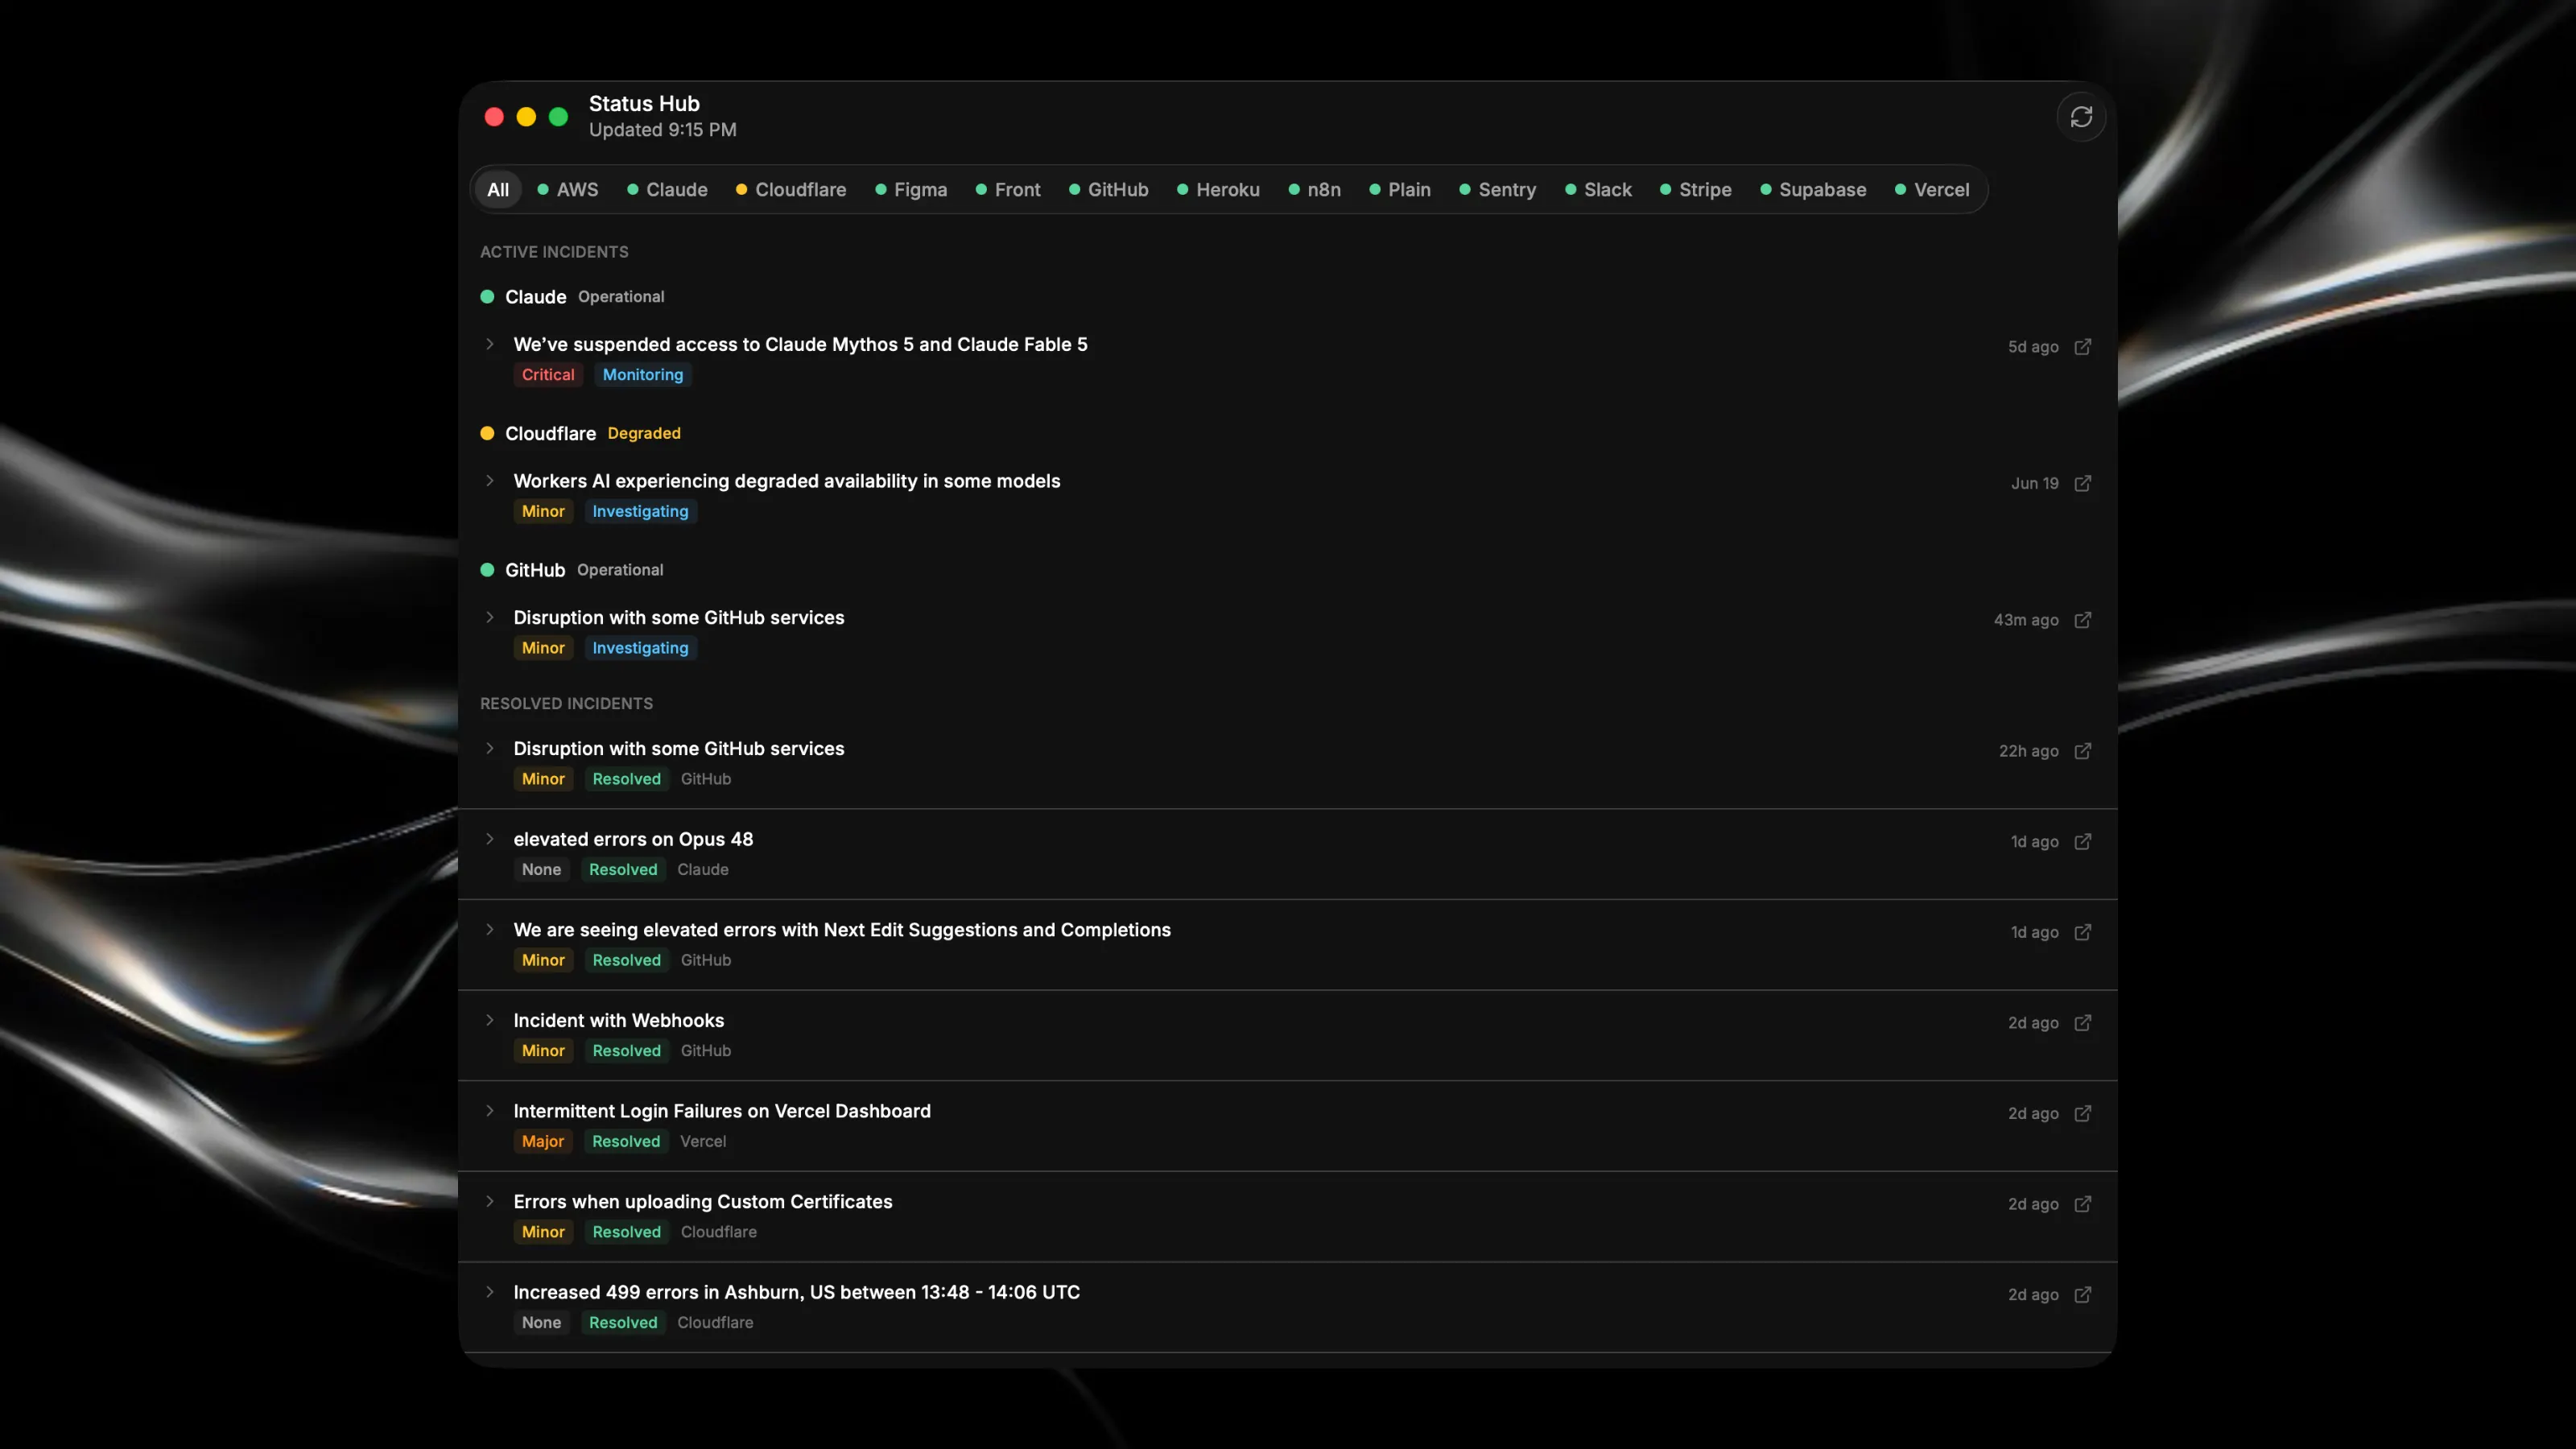The height and width of the screenshot is (1449, 2576).
Task: Click the Active Incidents section heading
Action: pyautogui.click(x=554, y=252)
